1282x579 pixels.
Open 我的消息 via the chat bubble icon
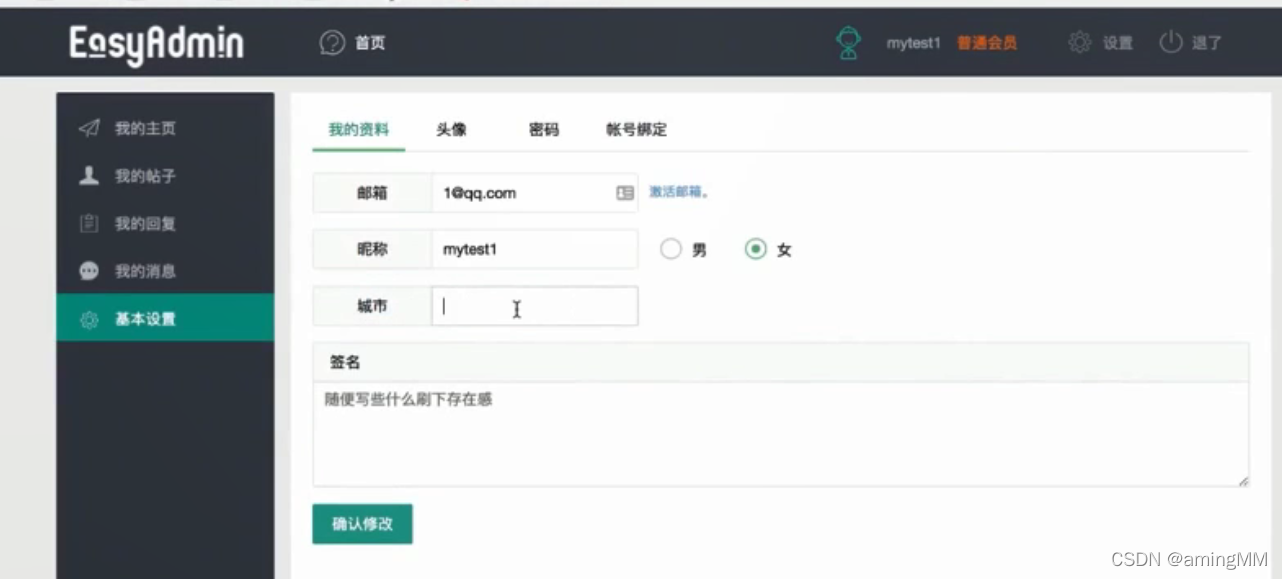pyautogui.click(x=90, y=271)
